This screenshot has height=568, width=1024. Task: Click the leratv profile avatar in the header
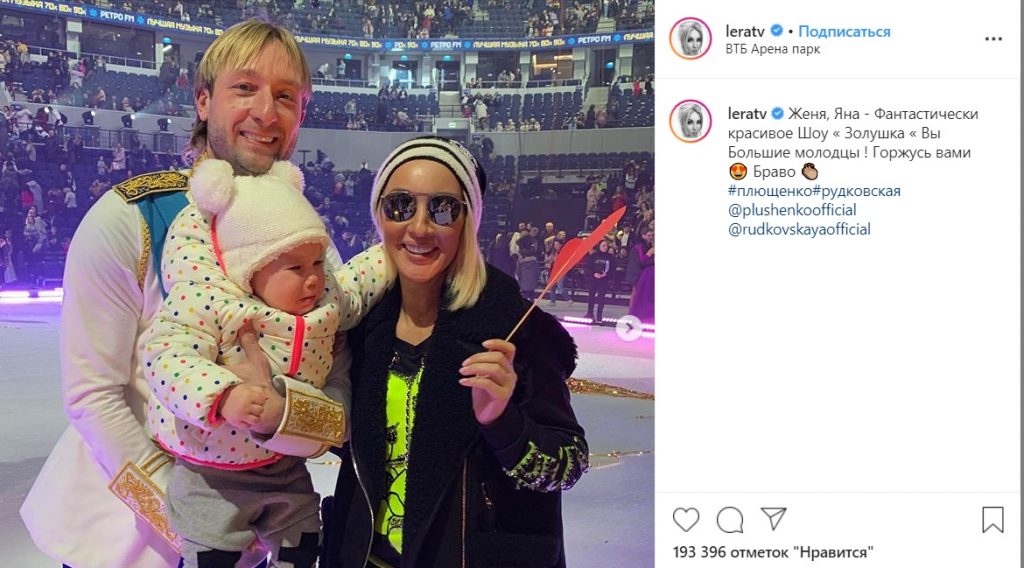click(x=690, y=39)
